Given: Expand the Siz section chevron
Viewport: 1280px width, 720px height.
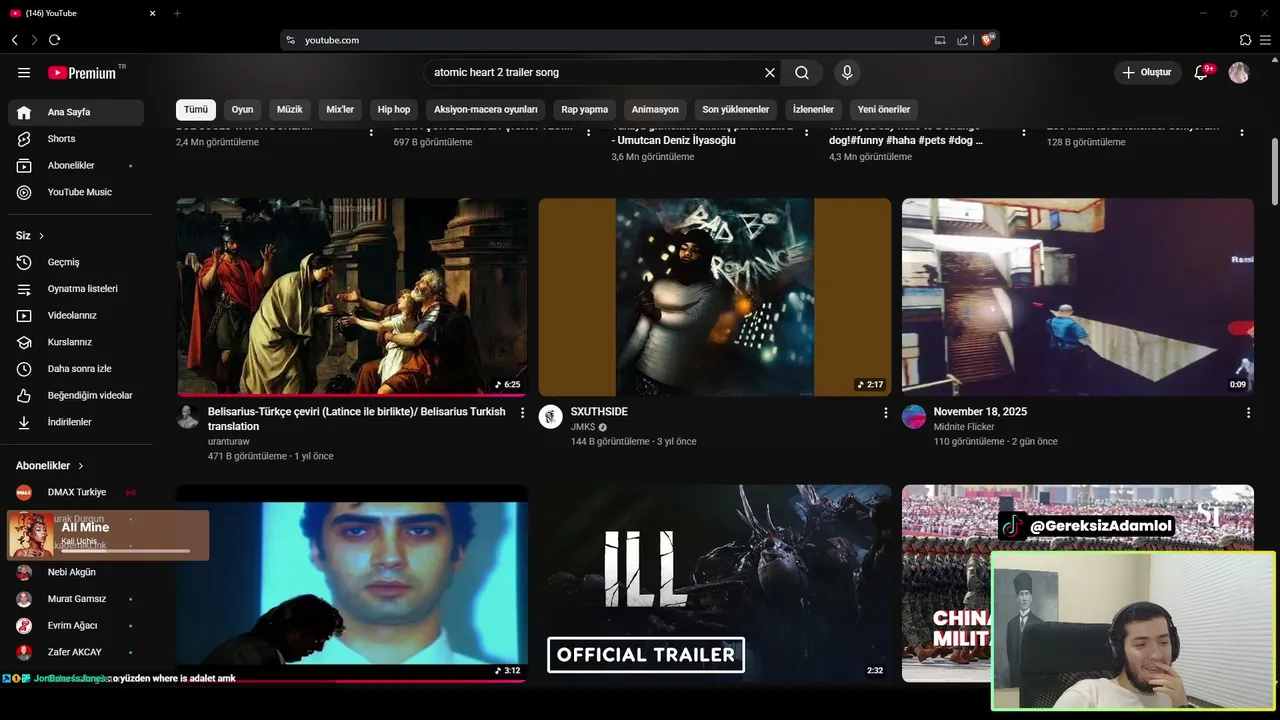Looking at the screenshot, I should 41,236.
